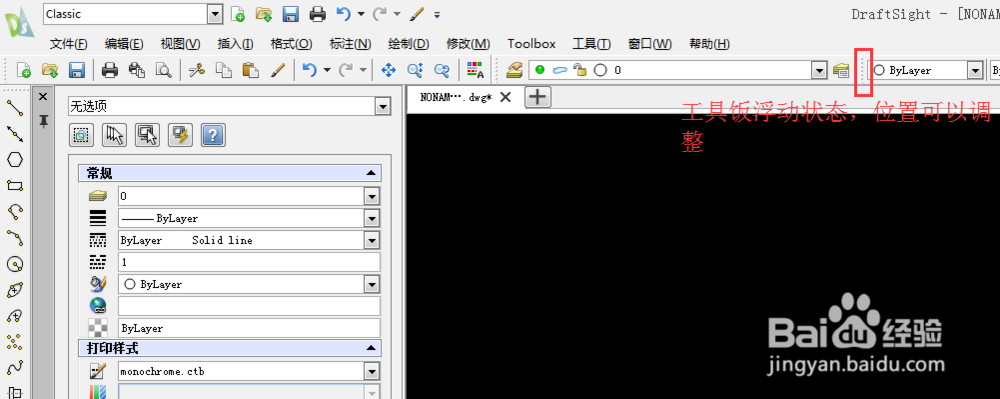Open the 文件(F) menu
The width and height of the screenshot is (1000, 399).
click(69, 44)
